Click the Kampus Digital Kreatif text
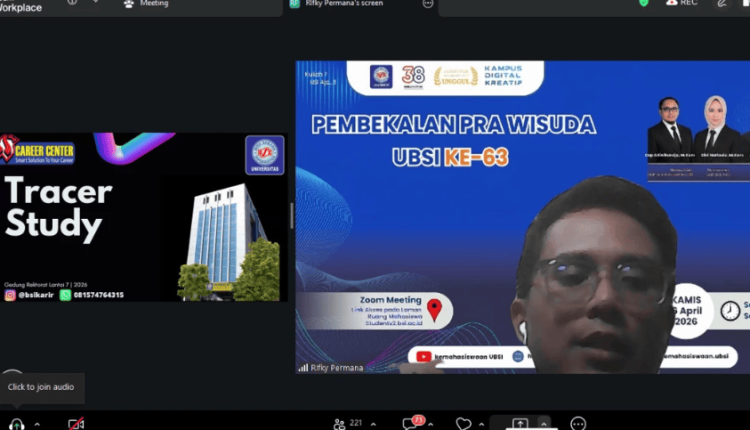Viewport: 750px width, 430px height. (503, 76)
